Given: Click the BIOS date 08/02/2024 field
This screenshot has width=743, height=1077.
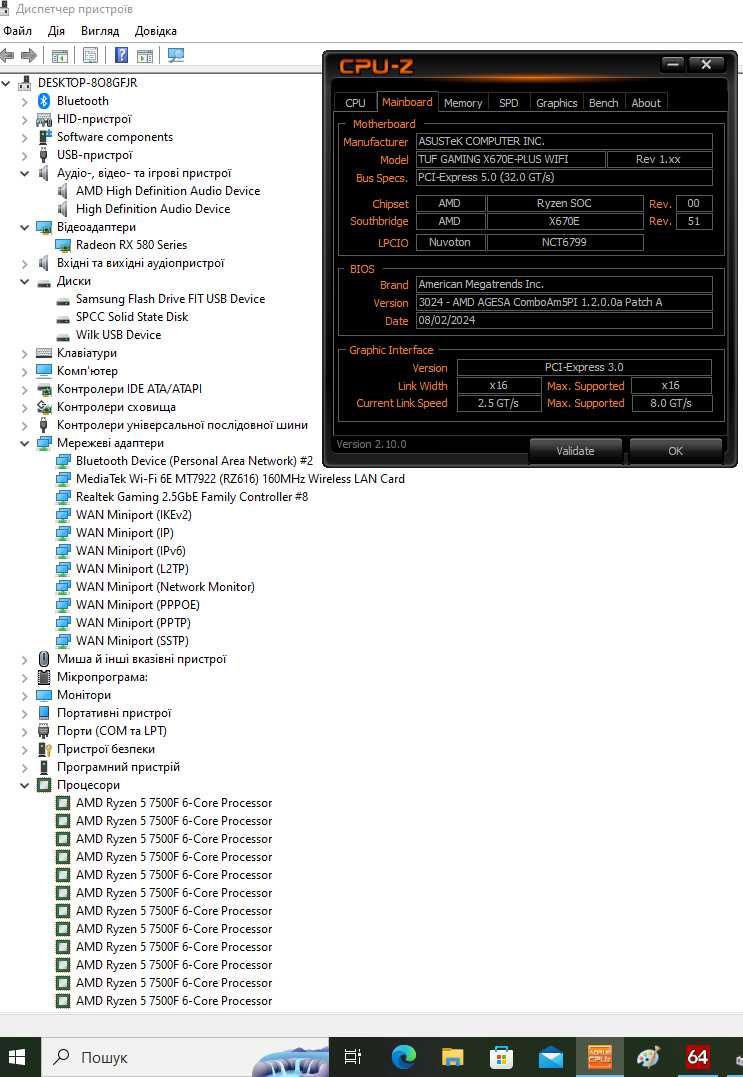Looking at the screenshot, I should [x=564, y=320].
